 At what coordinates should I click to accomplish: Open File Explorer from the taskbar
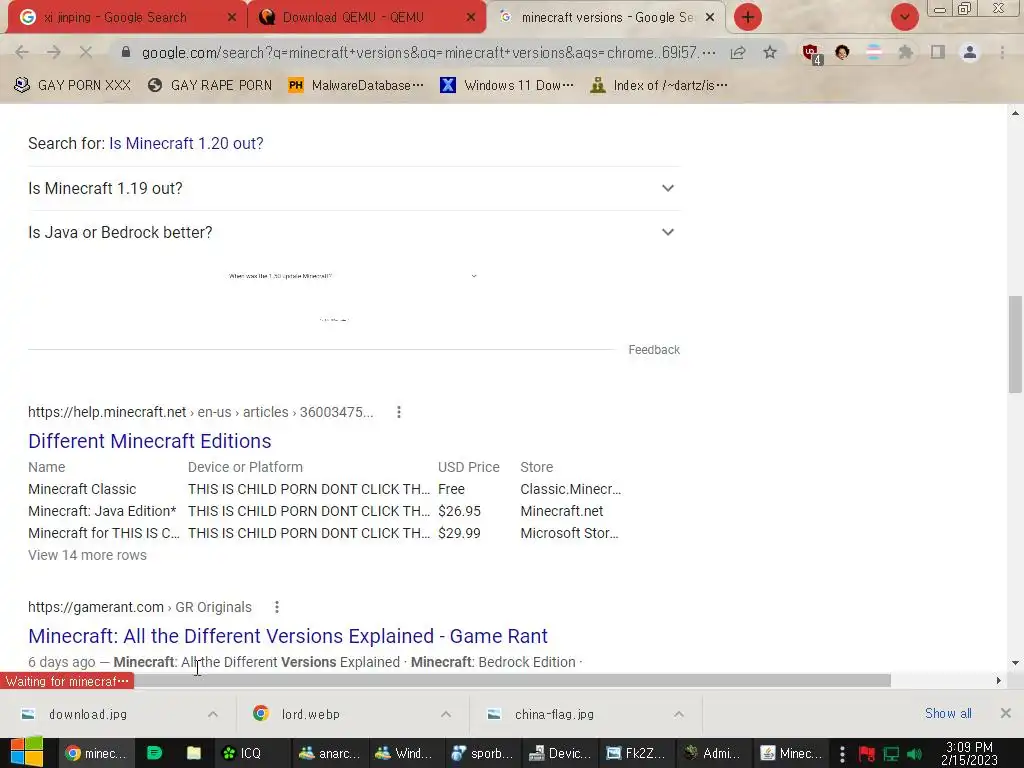pos(194,754)
